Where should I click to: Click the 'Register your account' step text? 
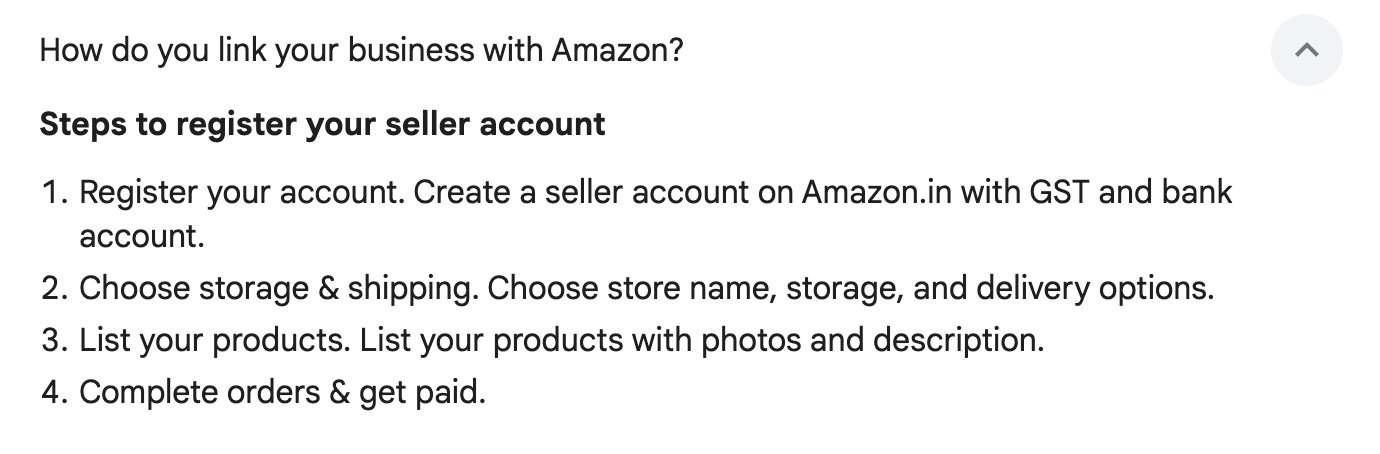[x=241, y=191]
